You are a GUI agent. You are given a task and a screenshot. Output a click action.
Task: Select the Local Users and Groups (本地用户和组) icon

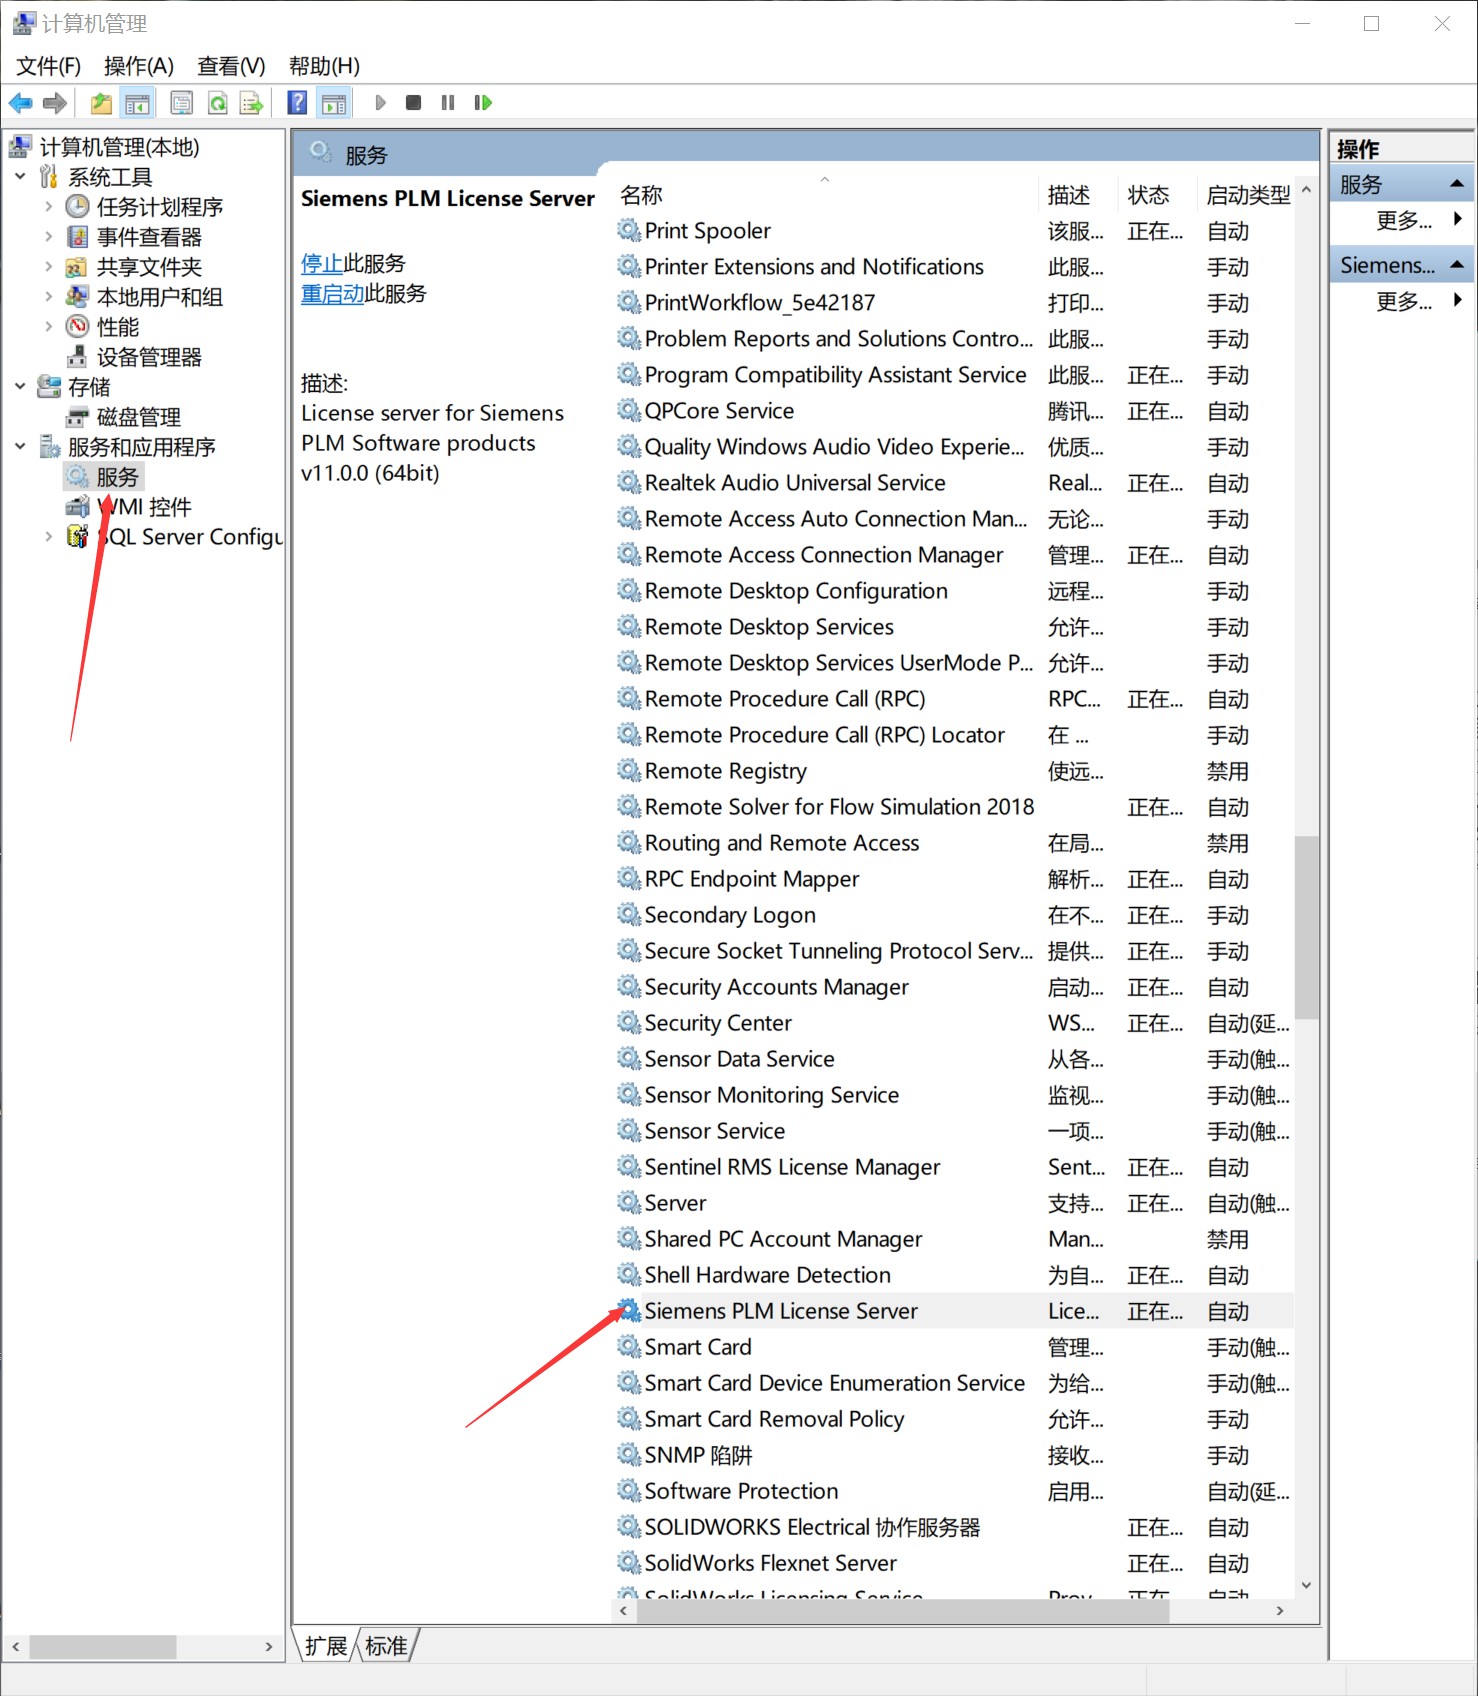point(78,297)
